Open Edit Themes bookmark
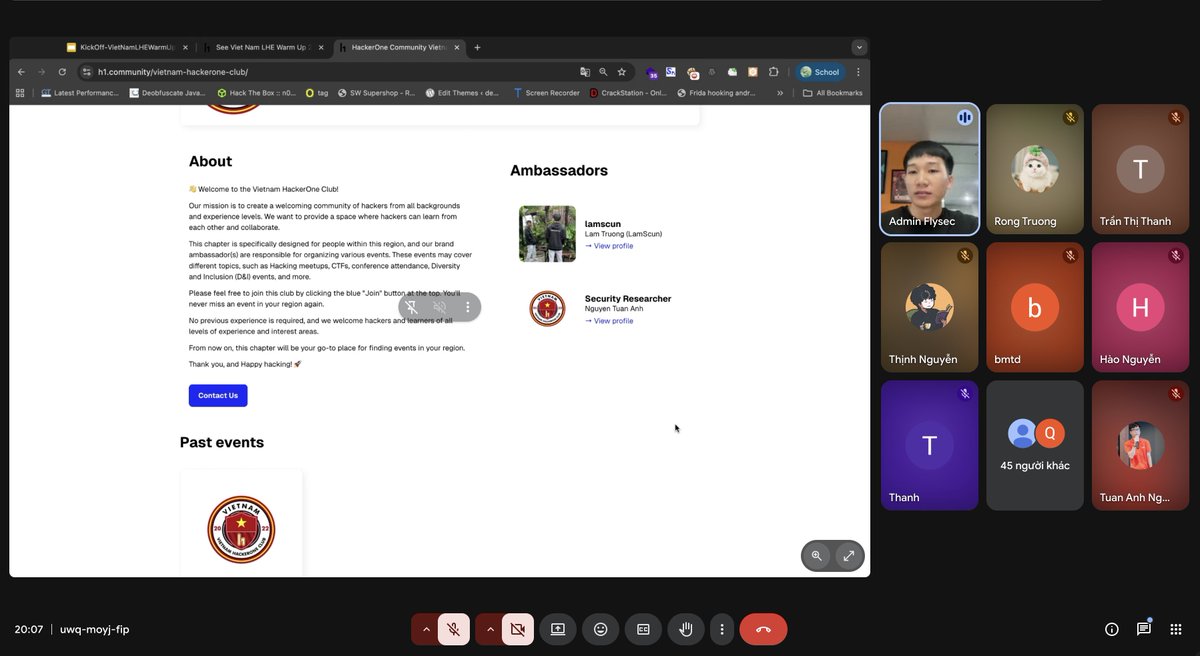 point(462,93)
